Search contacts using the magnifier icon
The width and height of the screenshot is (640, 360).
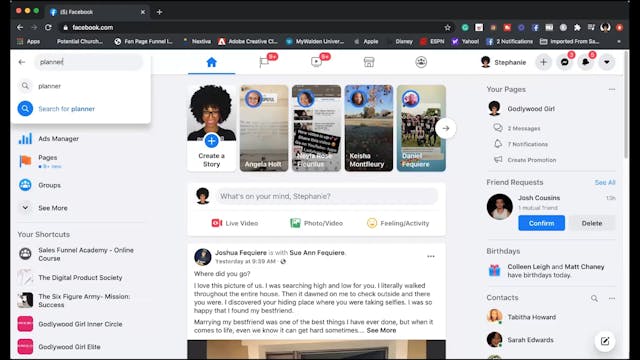[594, 298]
